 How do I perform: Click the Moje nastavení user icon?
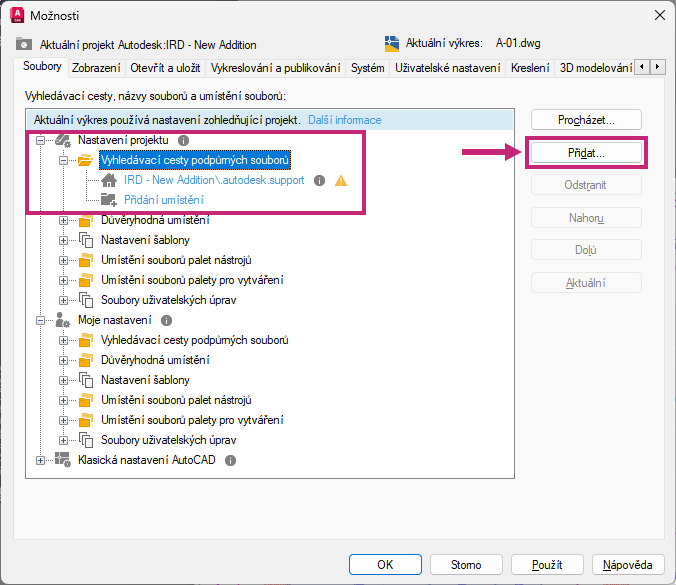tap(63, 320)
